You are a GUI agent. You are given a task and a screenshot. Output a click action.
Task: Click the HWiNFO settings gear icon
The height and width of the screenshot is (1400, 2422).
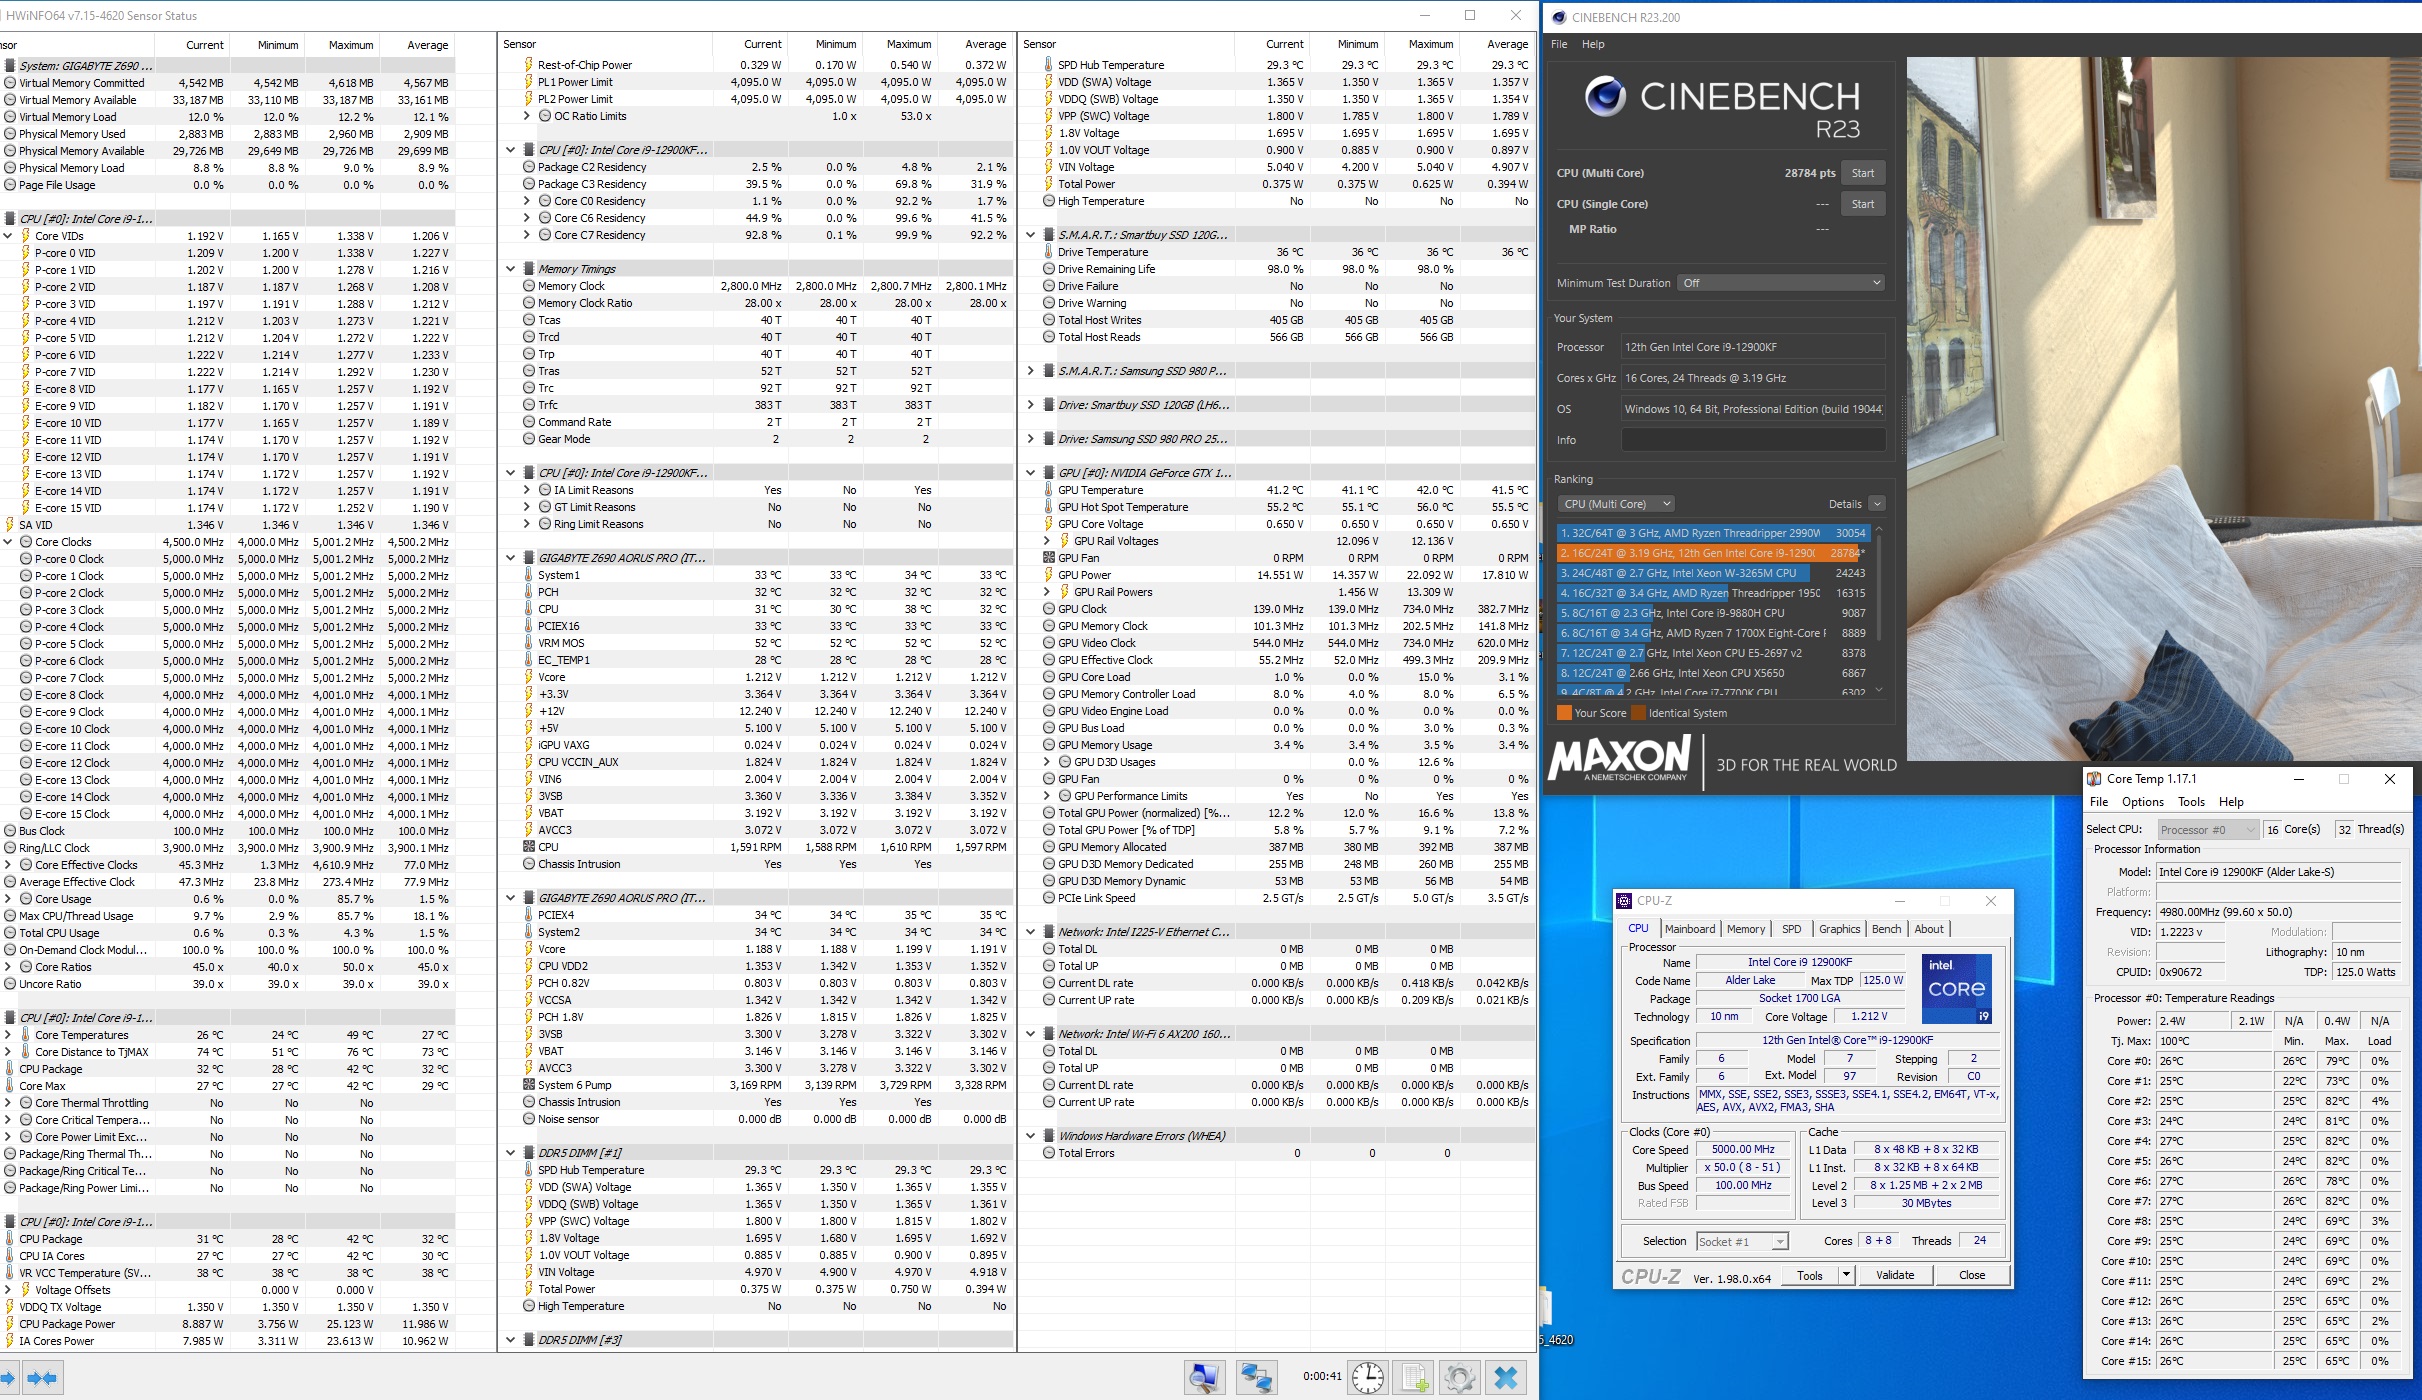pos(1459,1378)
